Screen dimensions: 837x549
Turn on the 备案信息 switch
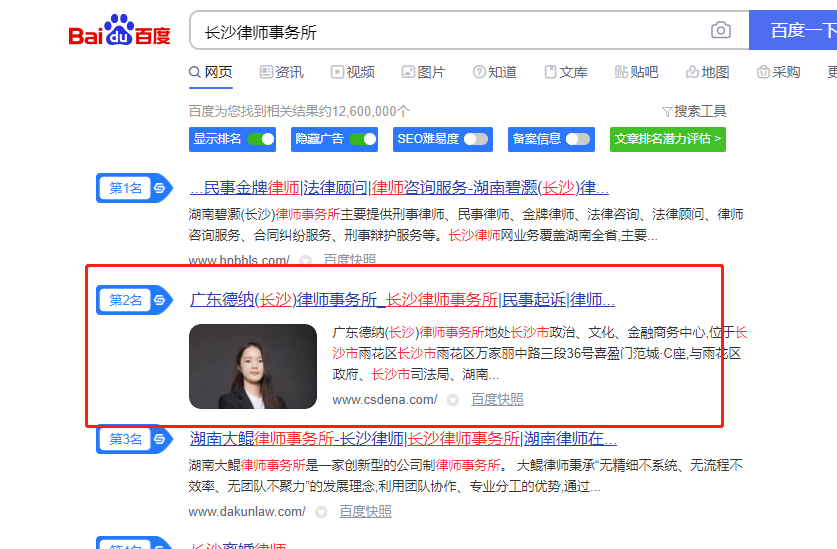point(577,139)
